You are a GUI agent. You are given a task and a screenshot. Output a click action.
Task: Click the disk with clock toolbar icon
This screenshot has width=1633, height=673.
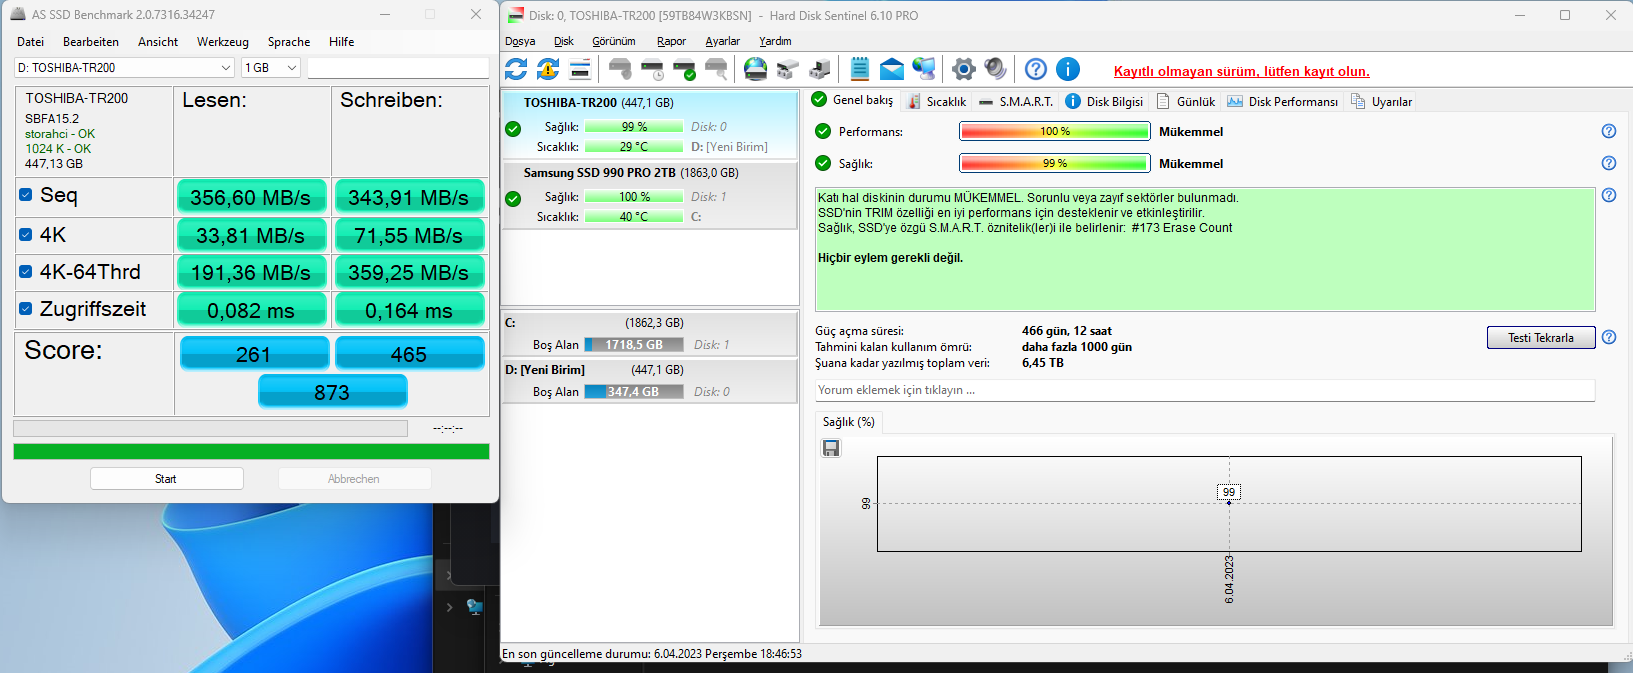tap(652, 69)
